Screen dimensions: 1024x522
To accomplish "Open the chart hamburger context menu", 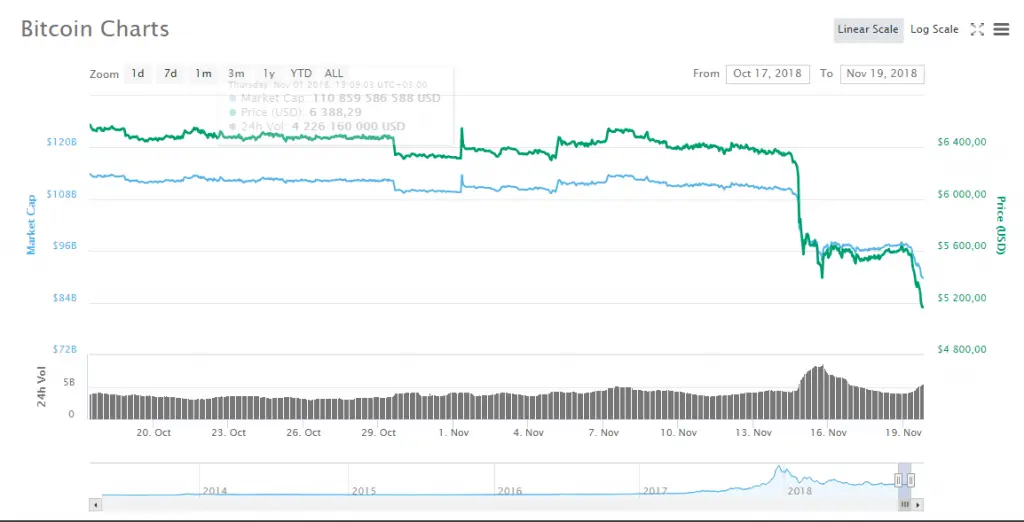I will (1001, 29).
